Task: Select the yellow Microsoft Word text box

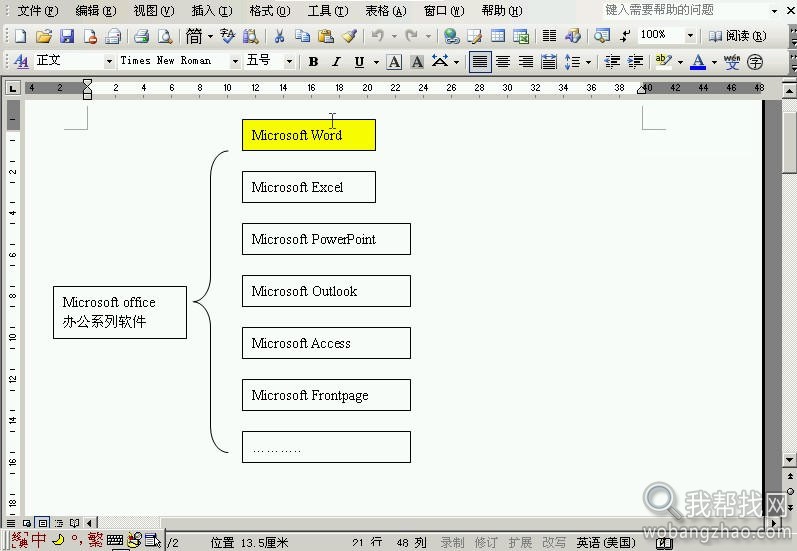Action: click(309, 135)
